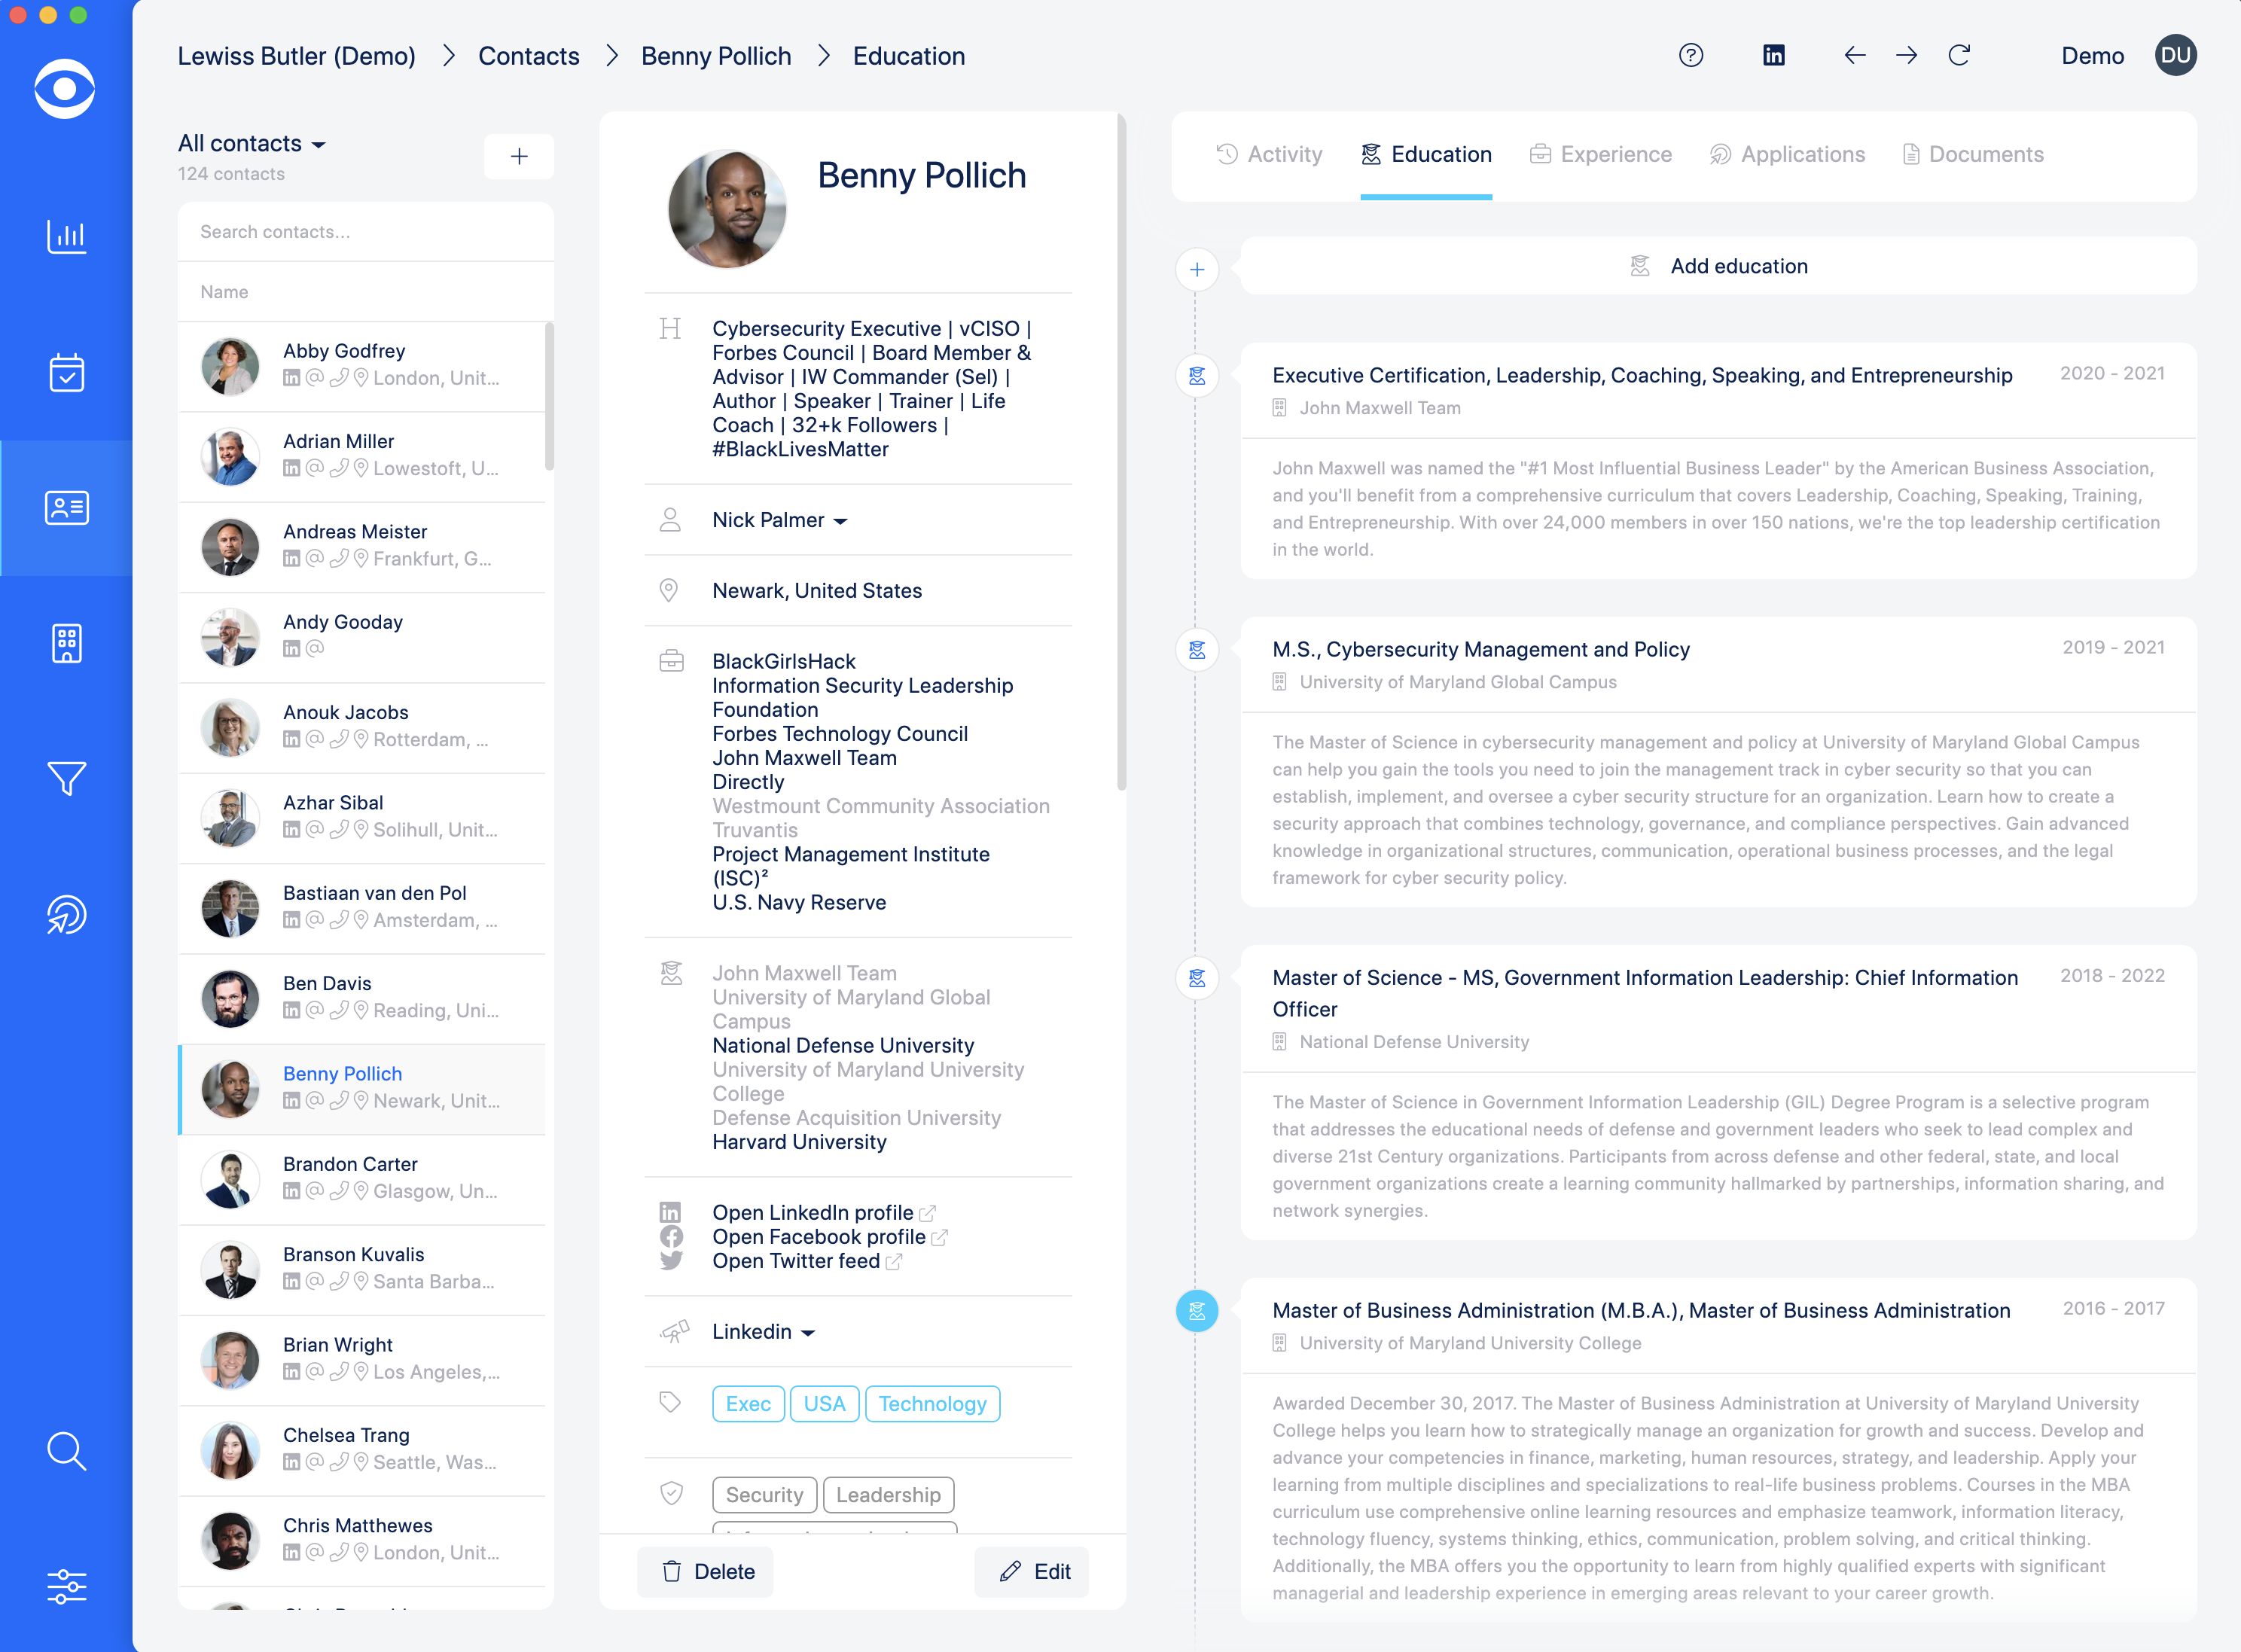
Task: Switch to the Documents tab
Action: coord(1972,154)
